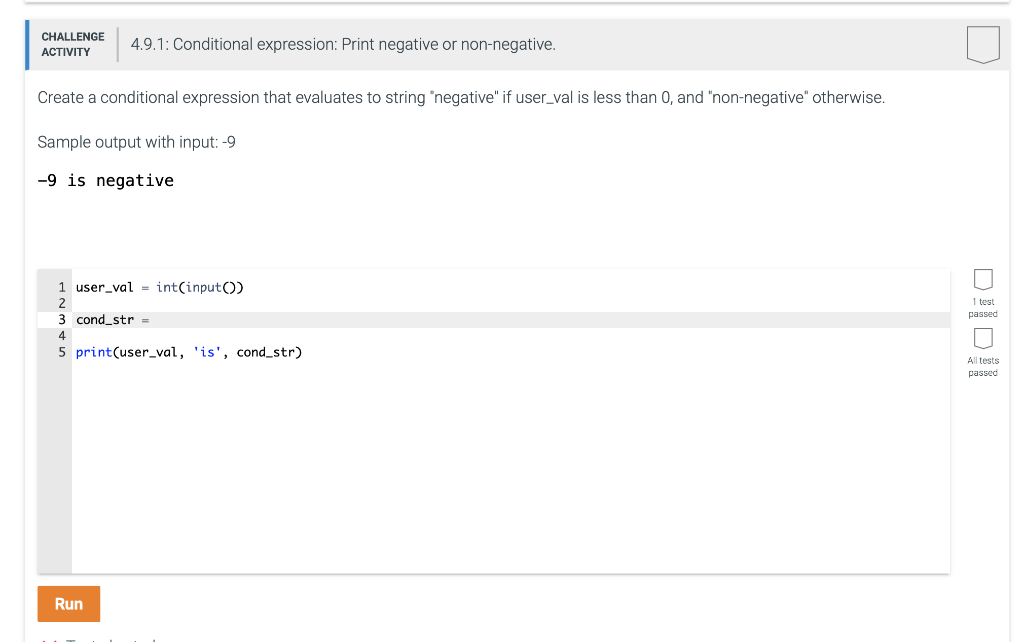
Task: Click the '1 test passed' label text
Action: 983,308
